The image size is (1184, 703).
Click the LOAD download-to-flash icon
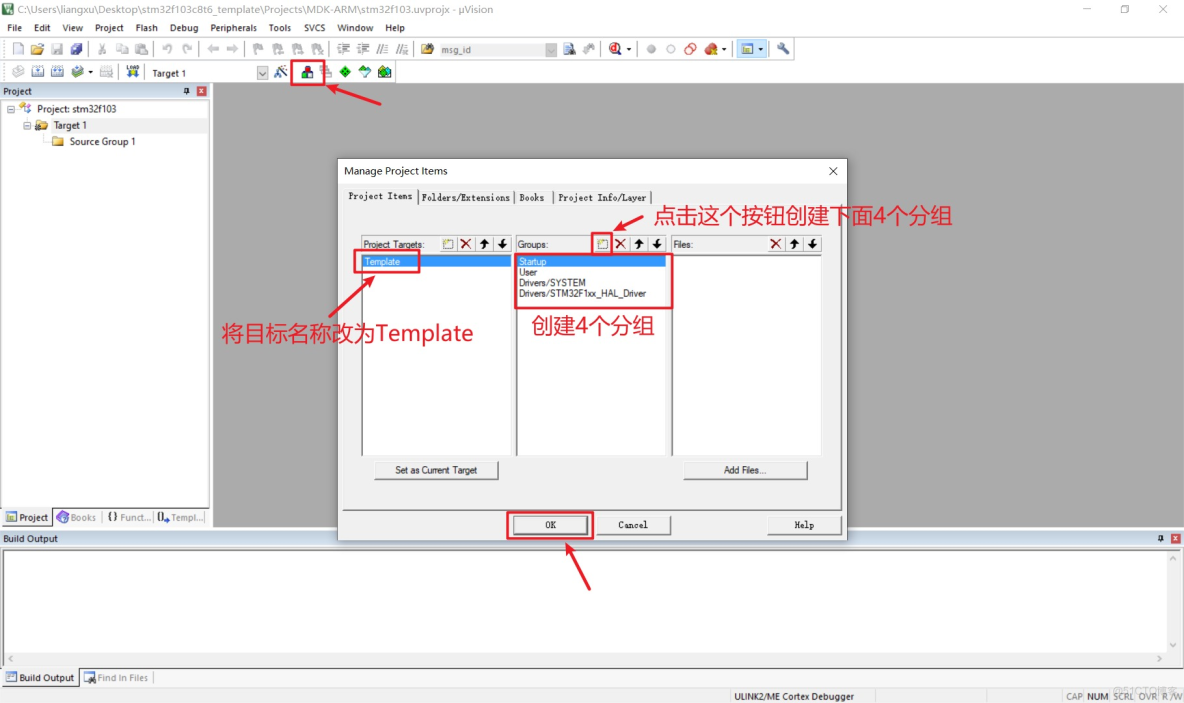(131, 71)
